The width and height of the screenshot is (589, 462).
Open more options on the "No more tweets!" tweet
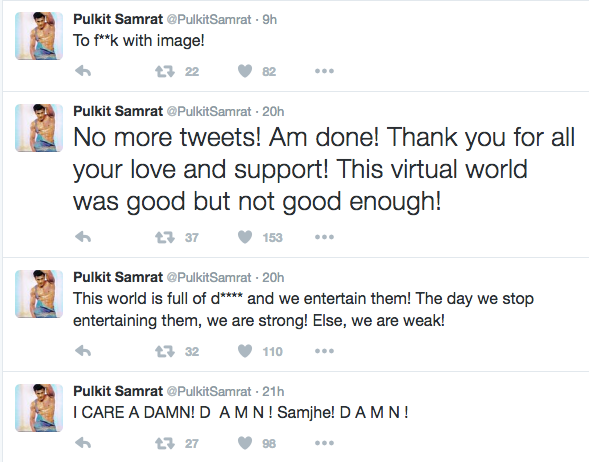click(324, 237)
